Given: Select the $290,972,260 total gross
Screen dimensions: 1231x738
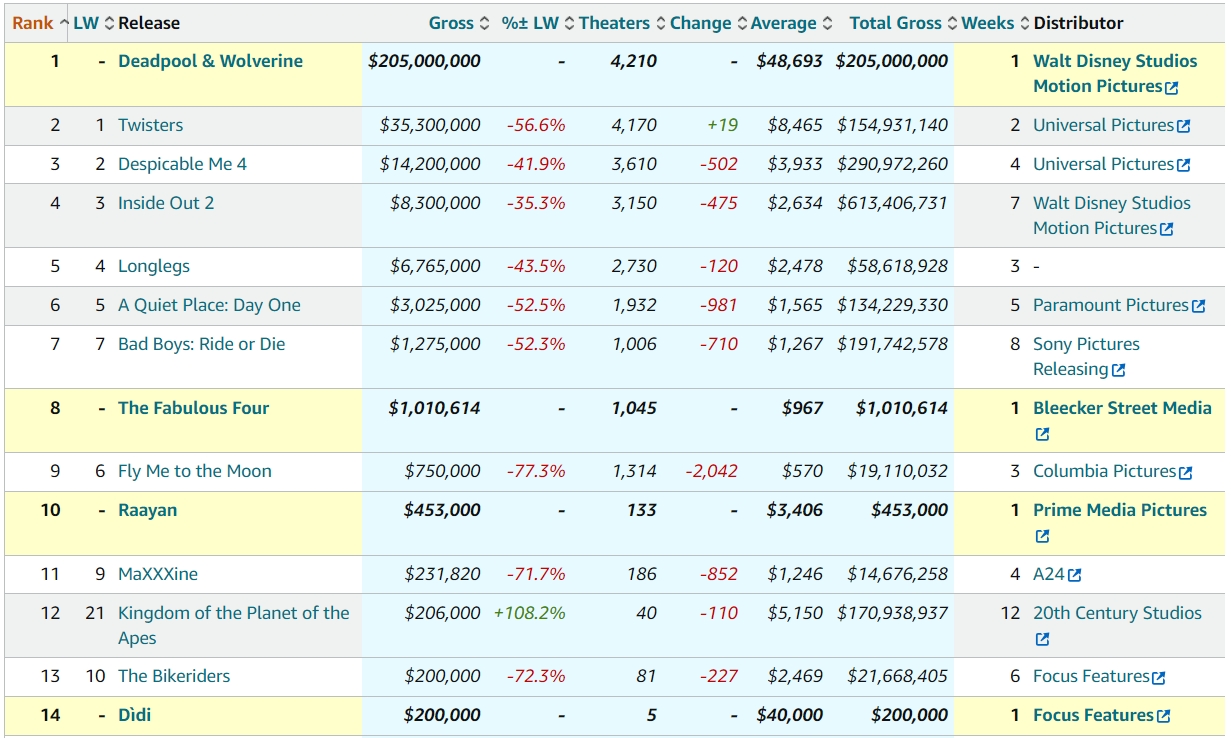Looking at the screenshot, I should point(892,164).
